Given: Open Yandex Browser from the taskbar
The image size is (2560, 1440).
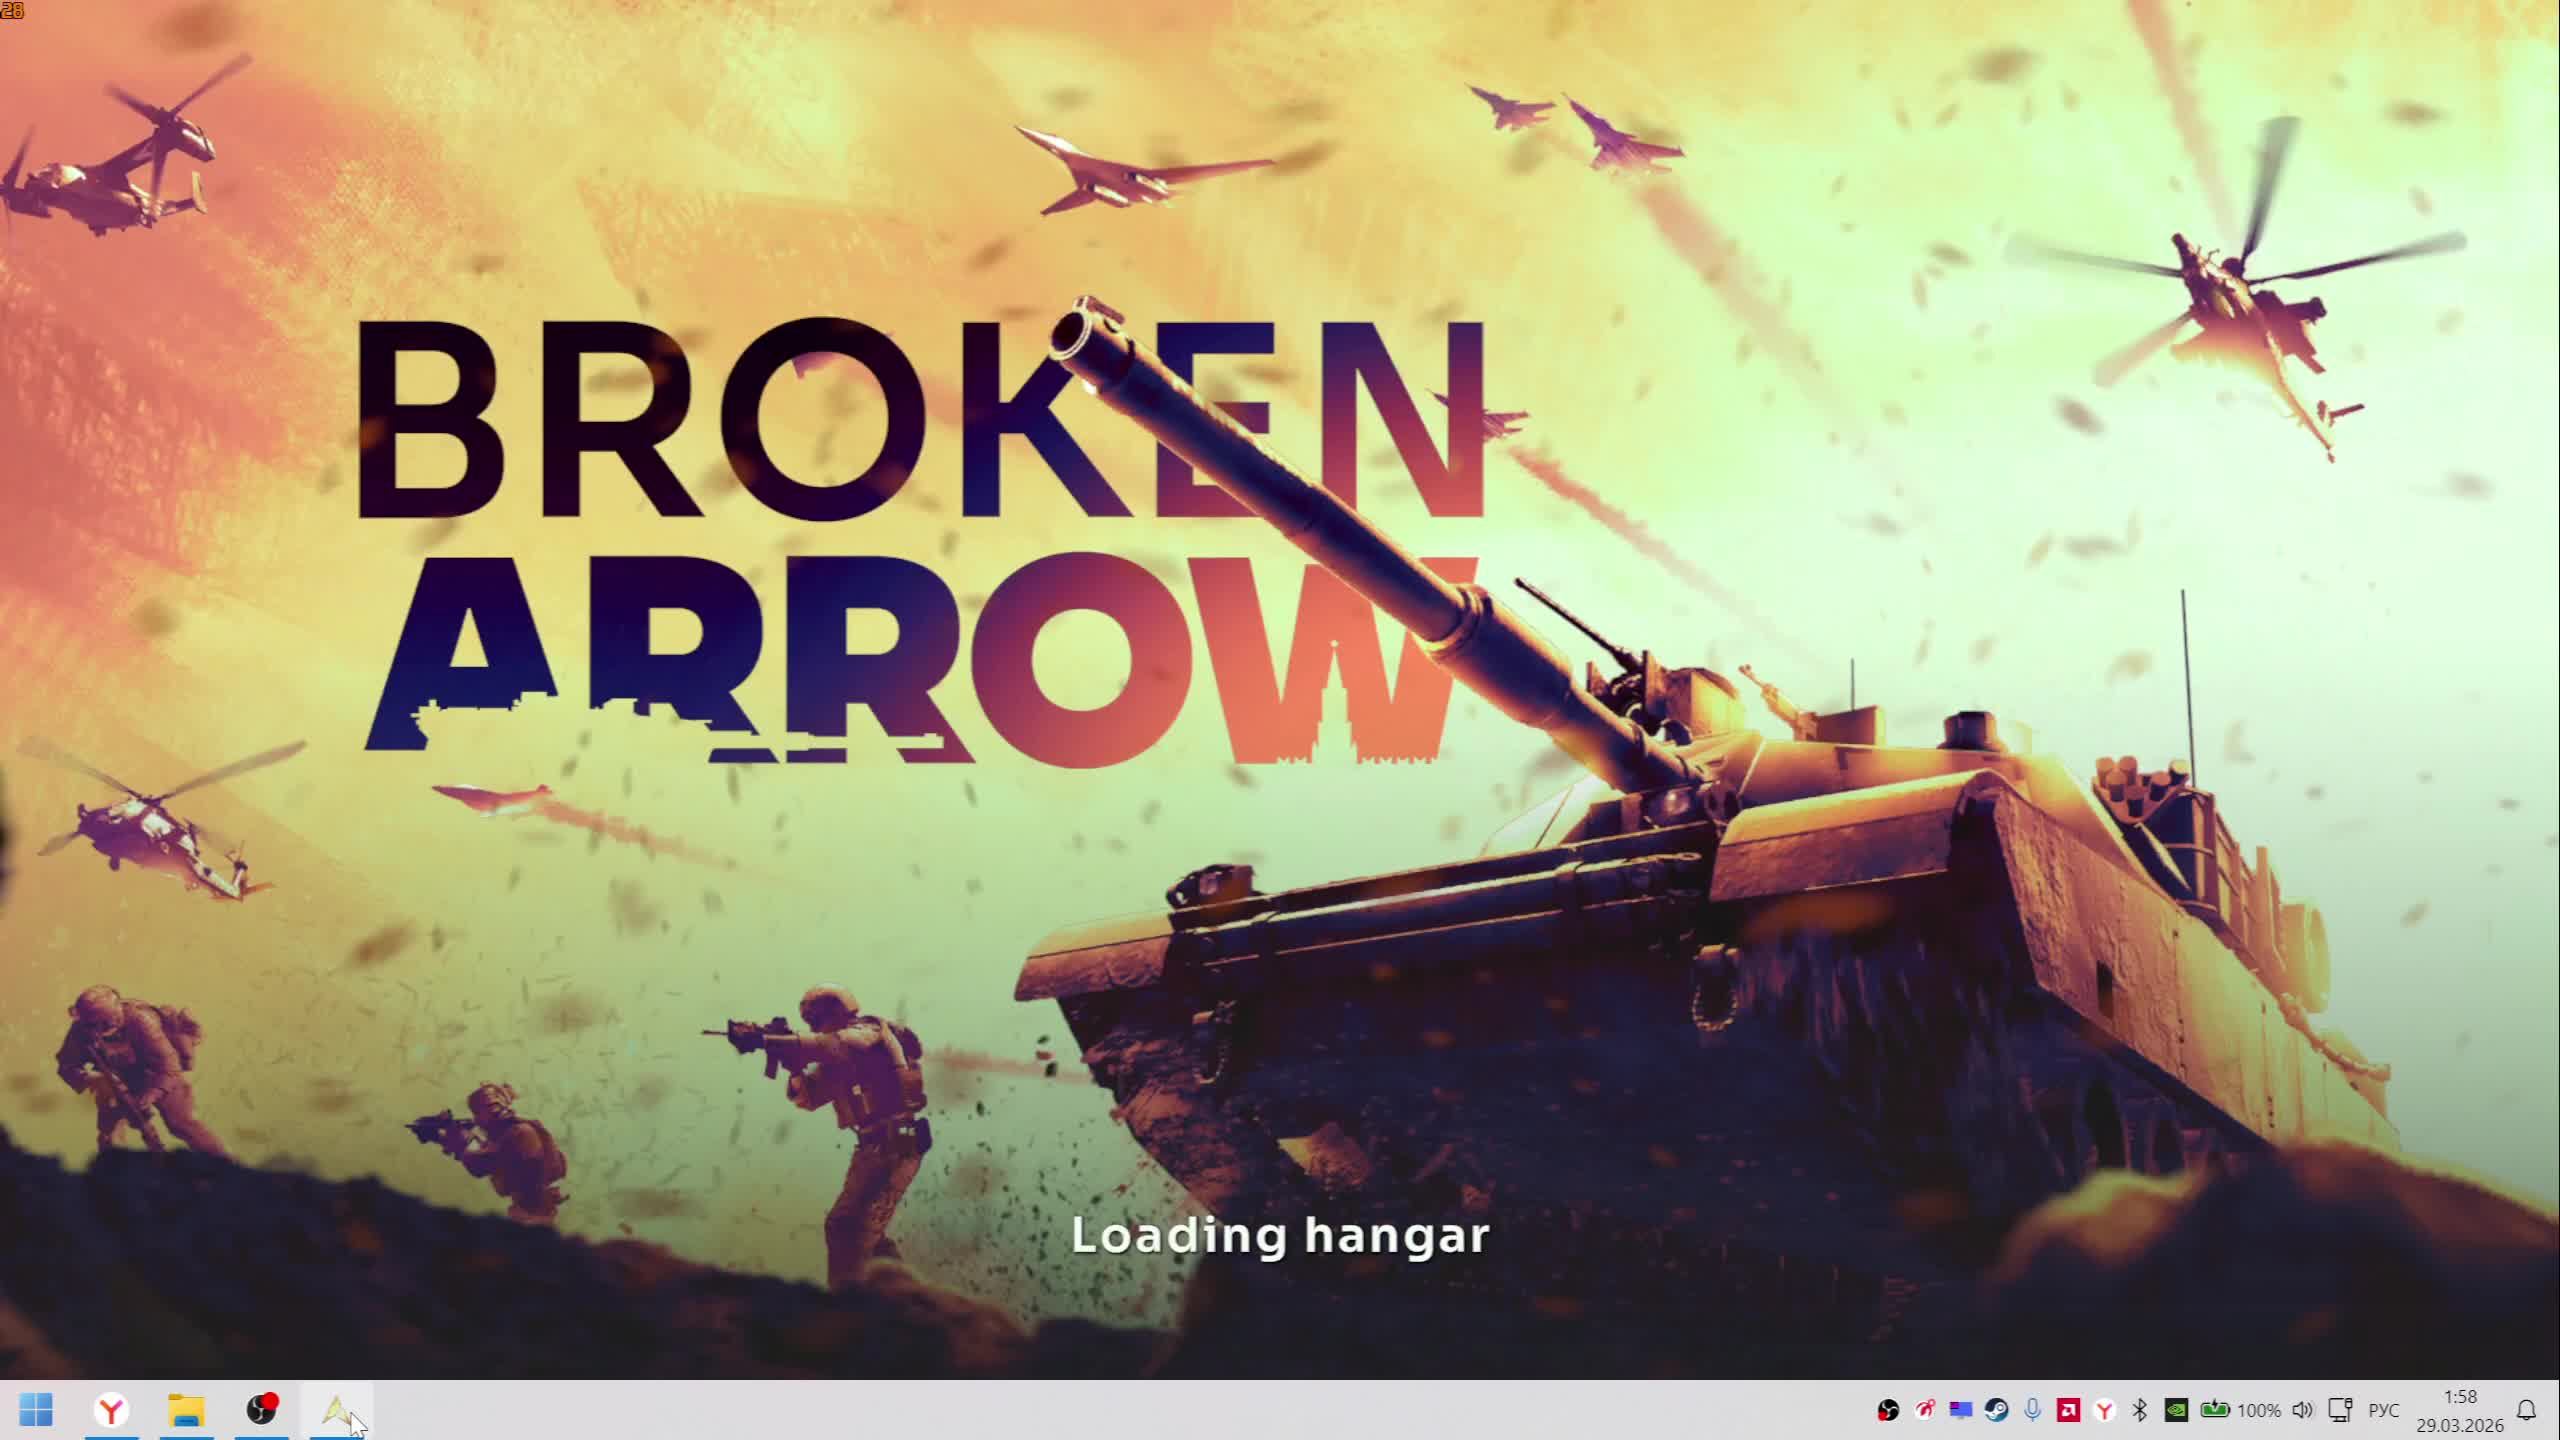Looking at the screenshot, I should (x=111, y=1410).
